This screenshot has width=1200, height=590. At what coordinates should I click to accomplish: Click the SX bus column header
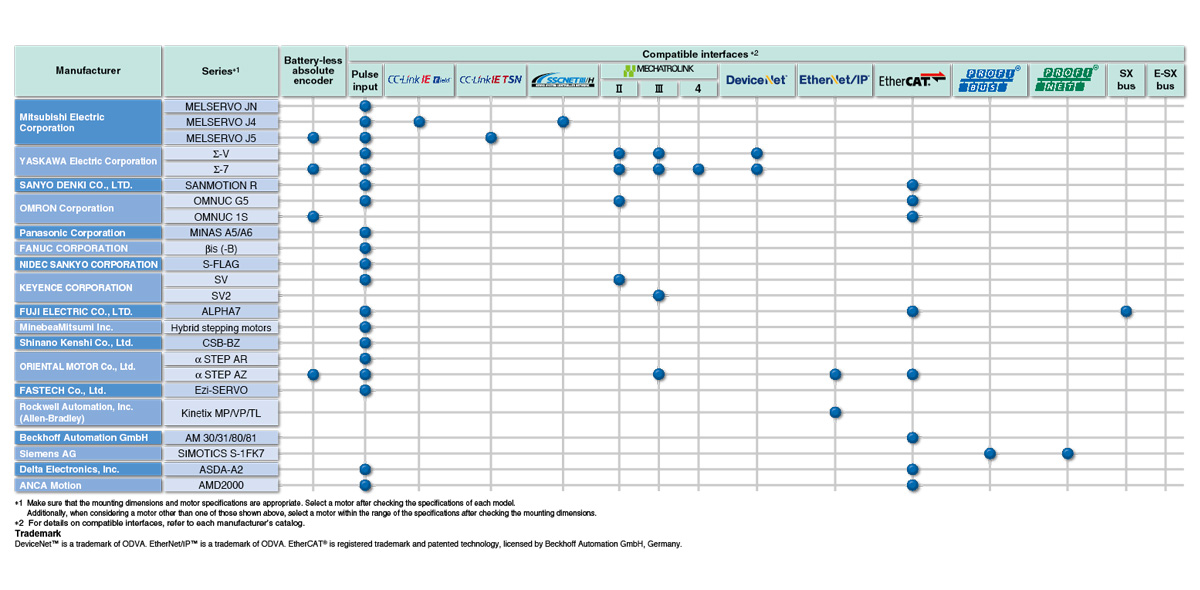click(x=1126, y=80)
